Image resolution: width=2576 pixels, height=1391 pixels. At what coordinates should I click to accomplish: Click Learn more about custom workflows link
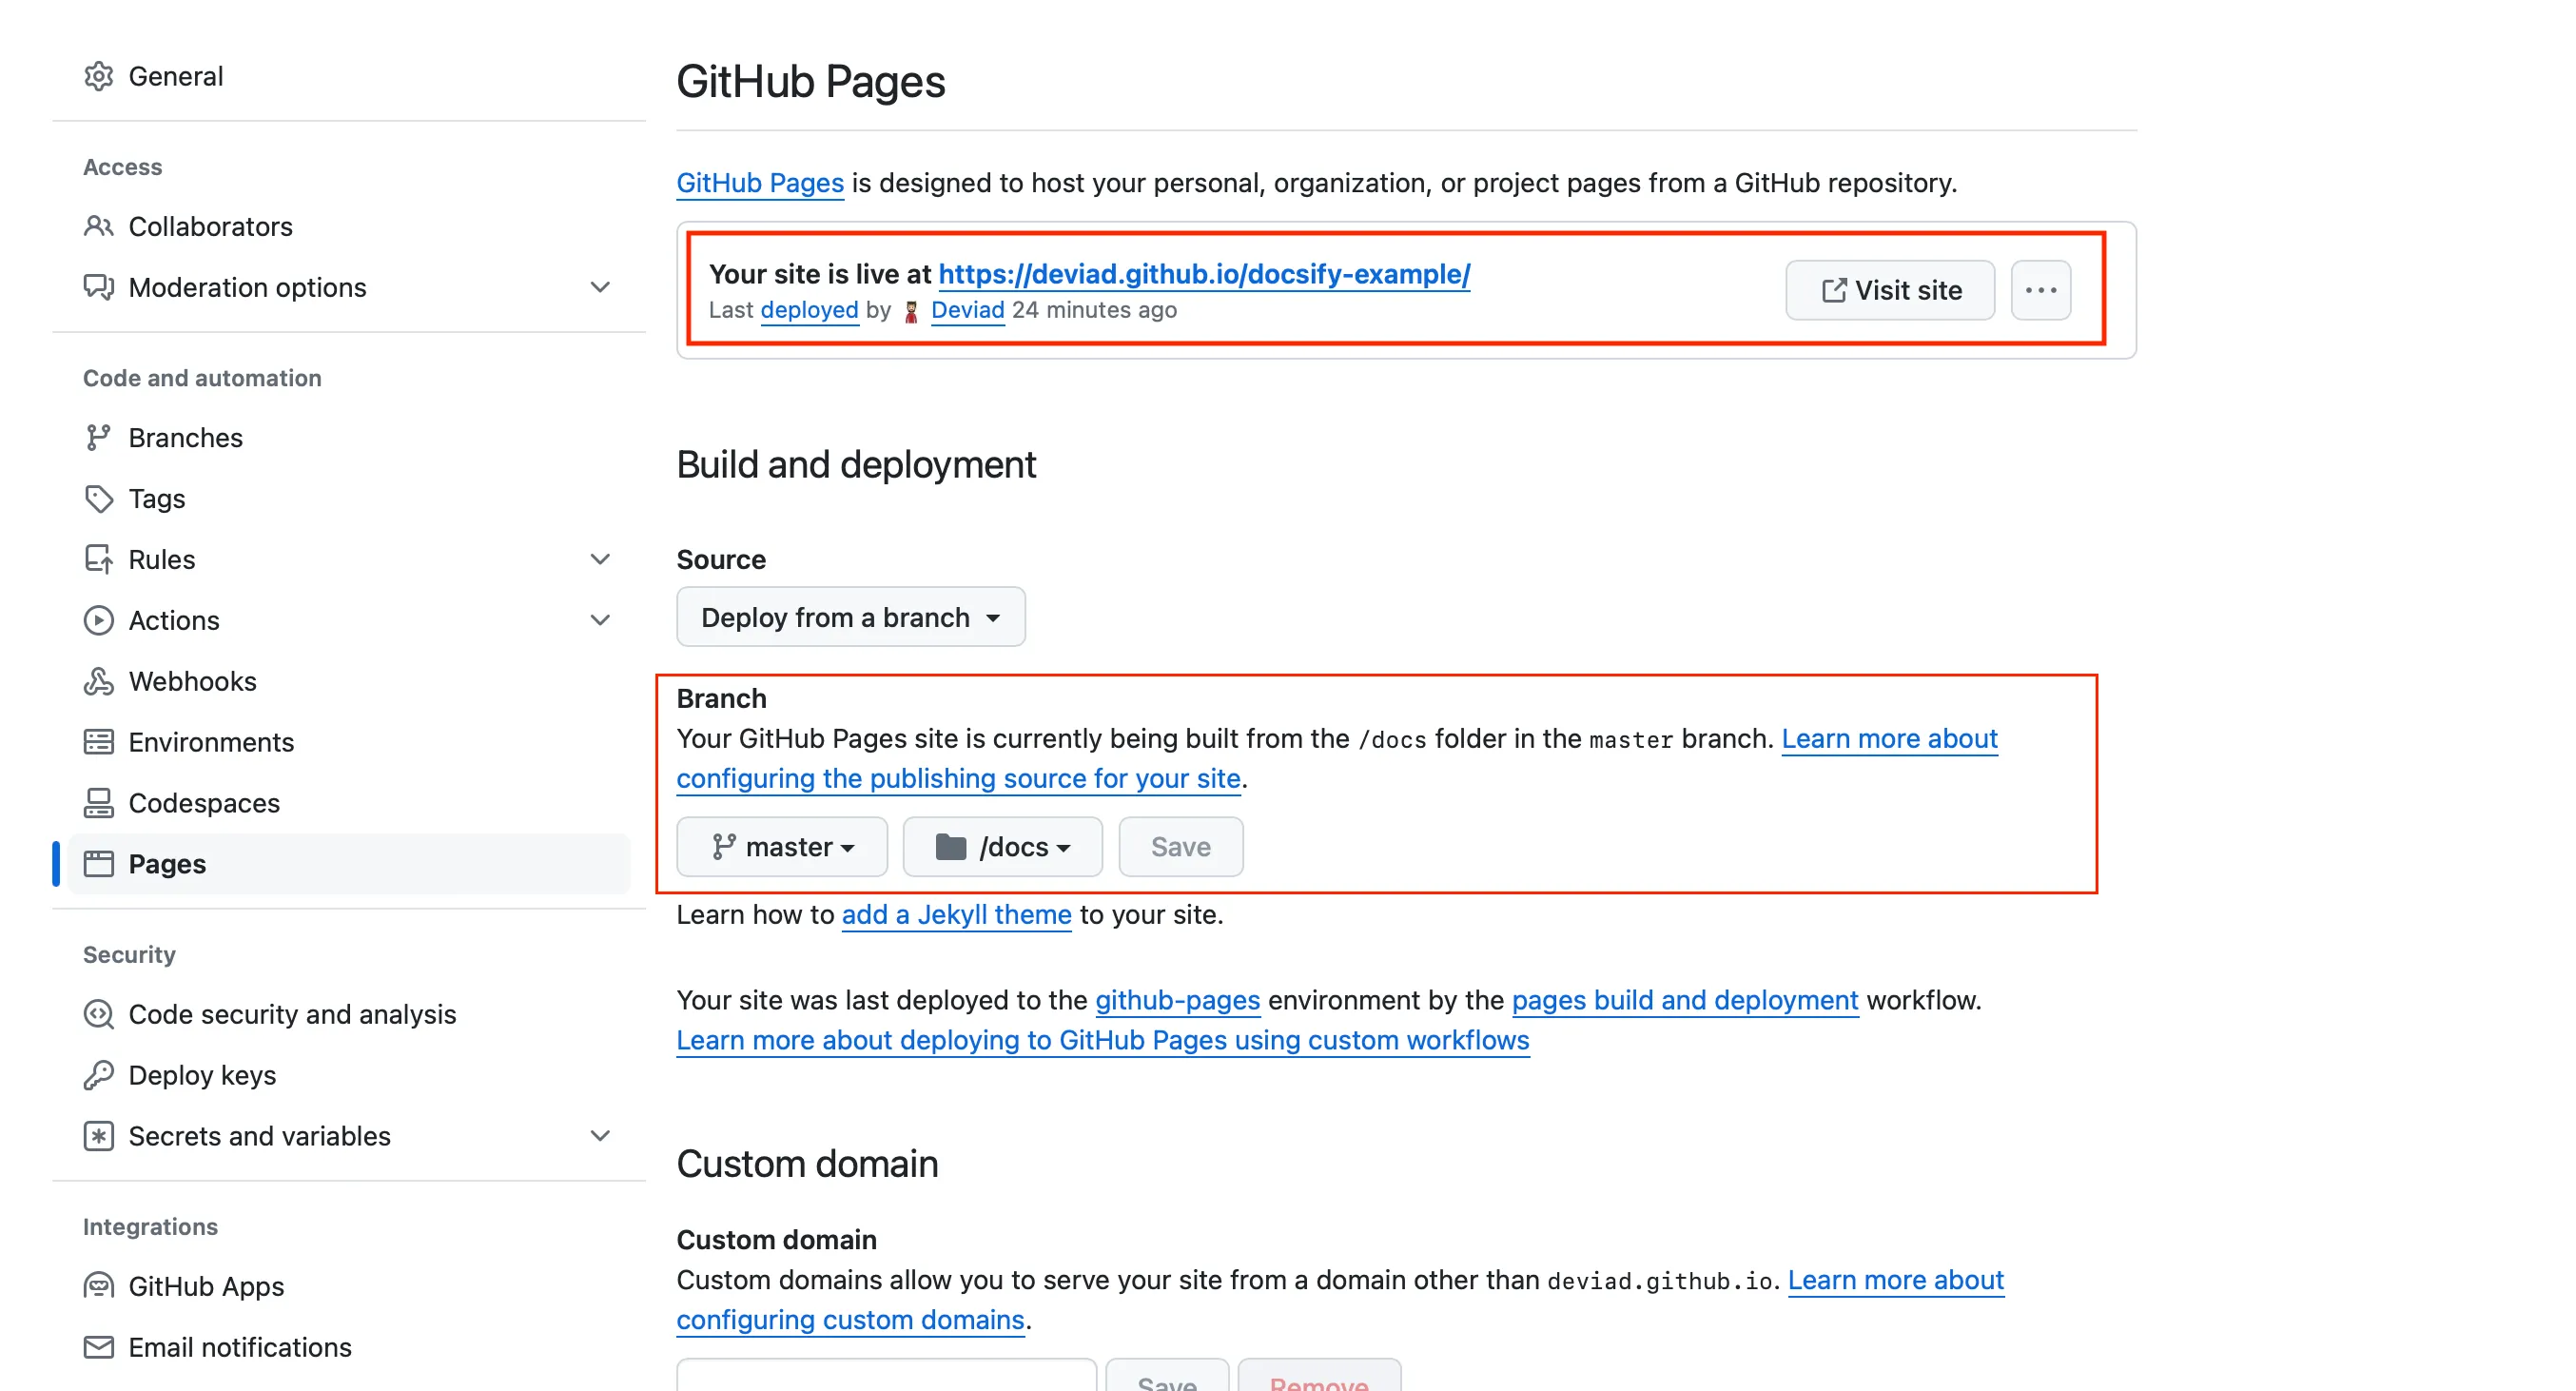coord(1103,1040)
